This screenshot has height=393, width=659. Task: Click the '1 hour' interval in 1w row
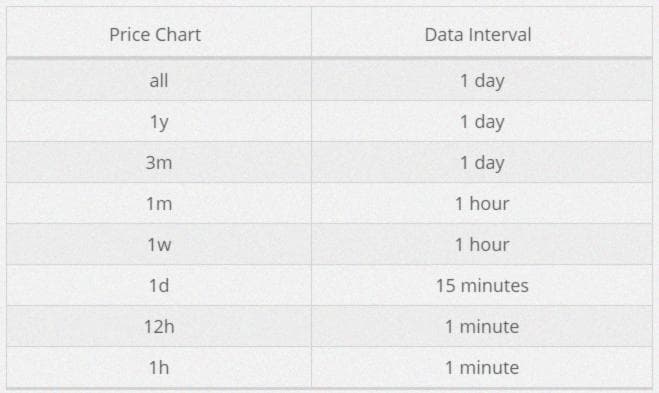tap(482, 244)
